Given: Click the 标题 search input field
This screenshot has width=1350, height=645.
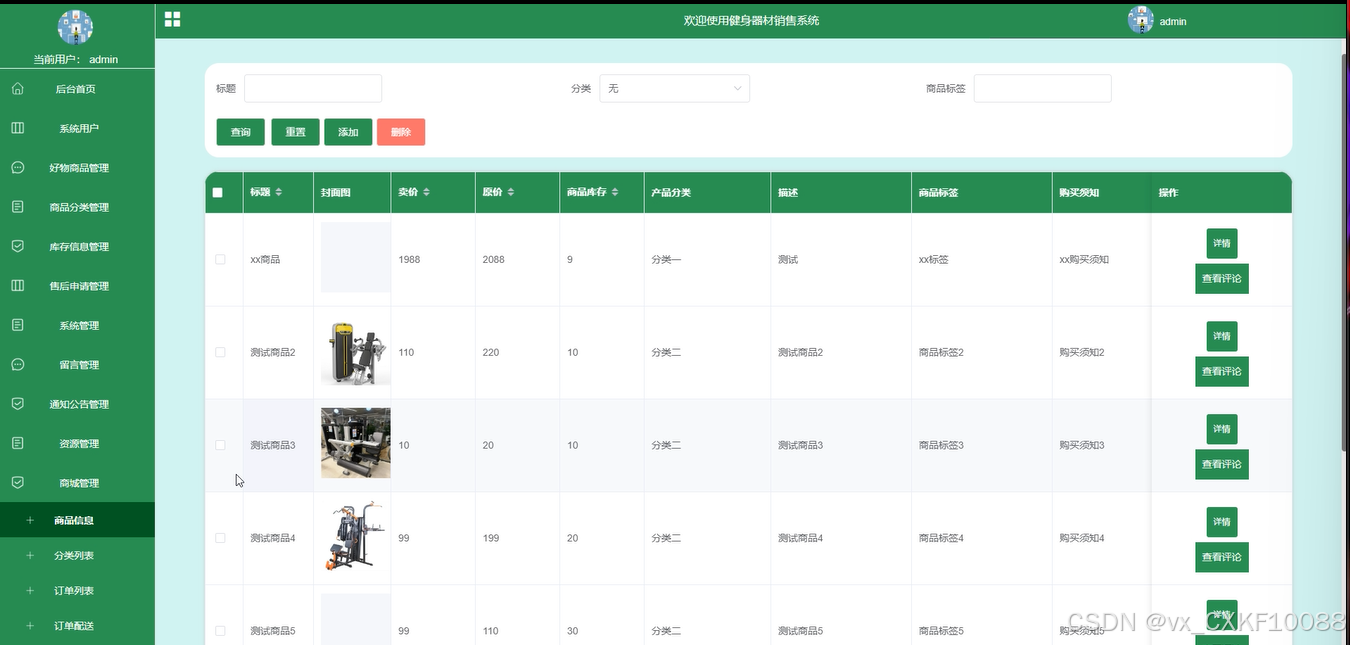Looking at the screenshot, I should pos(313,88).
